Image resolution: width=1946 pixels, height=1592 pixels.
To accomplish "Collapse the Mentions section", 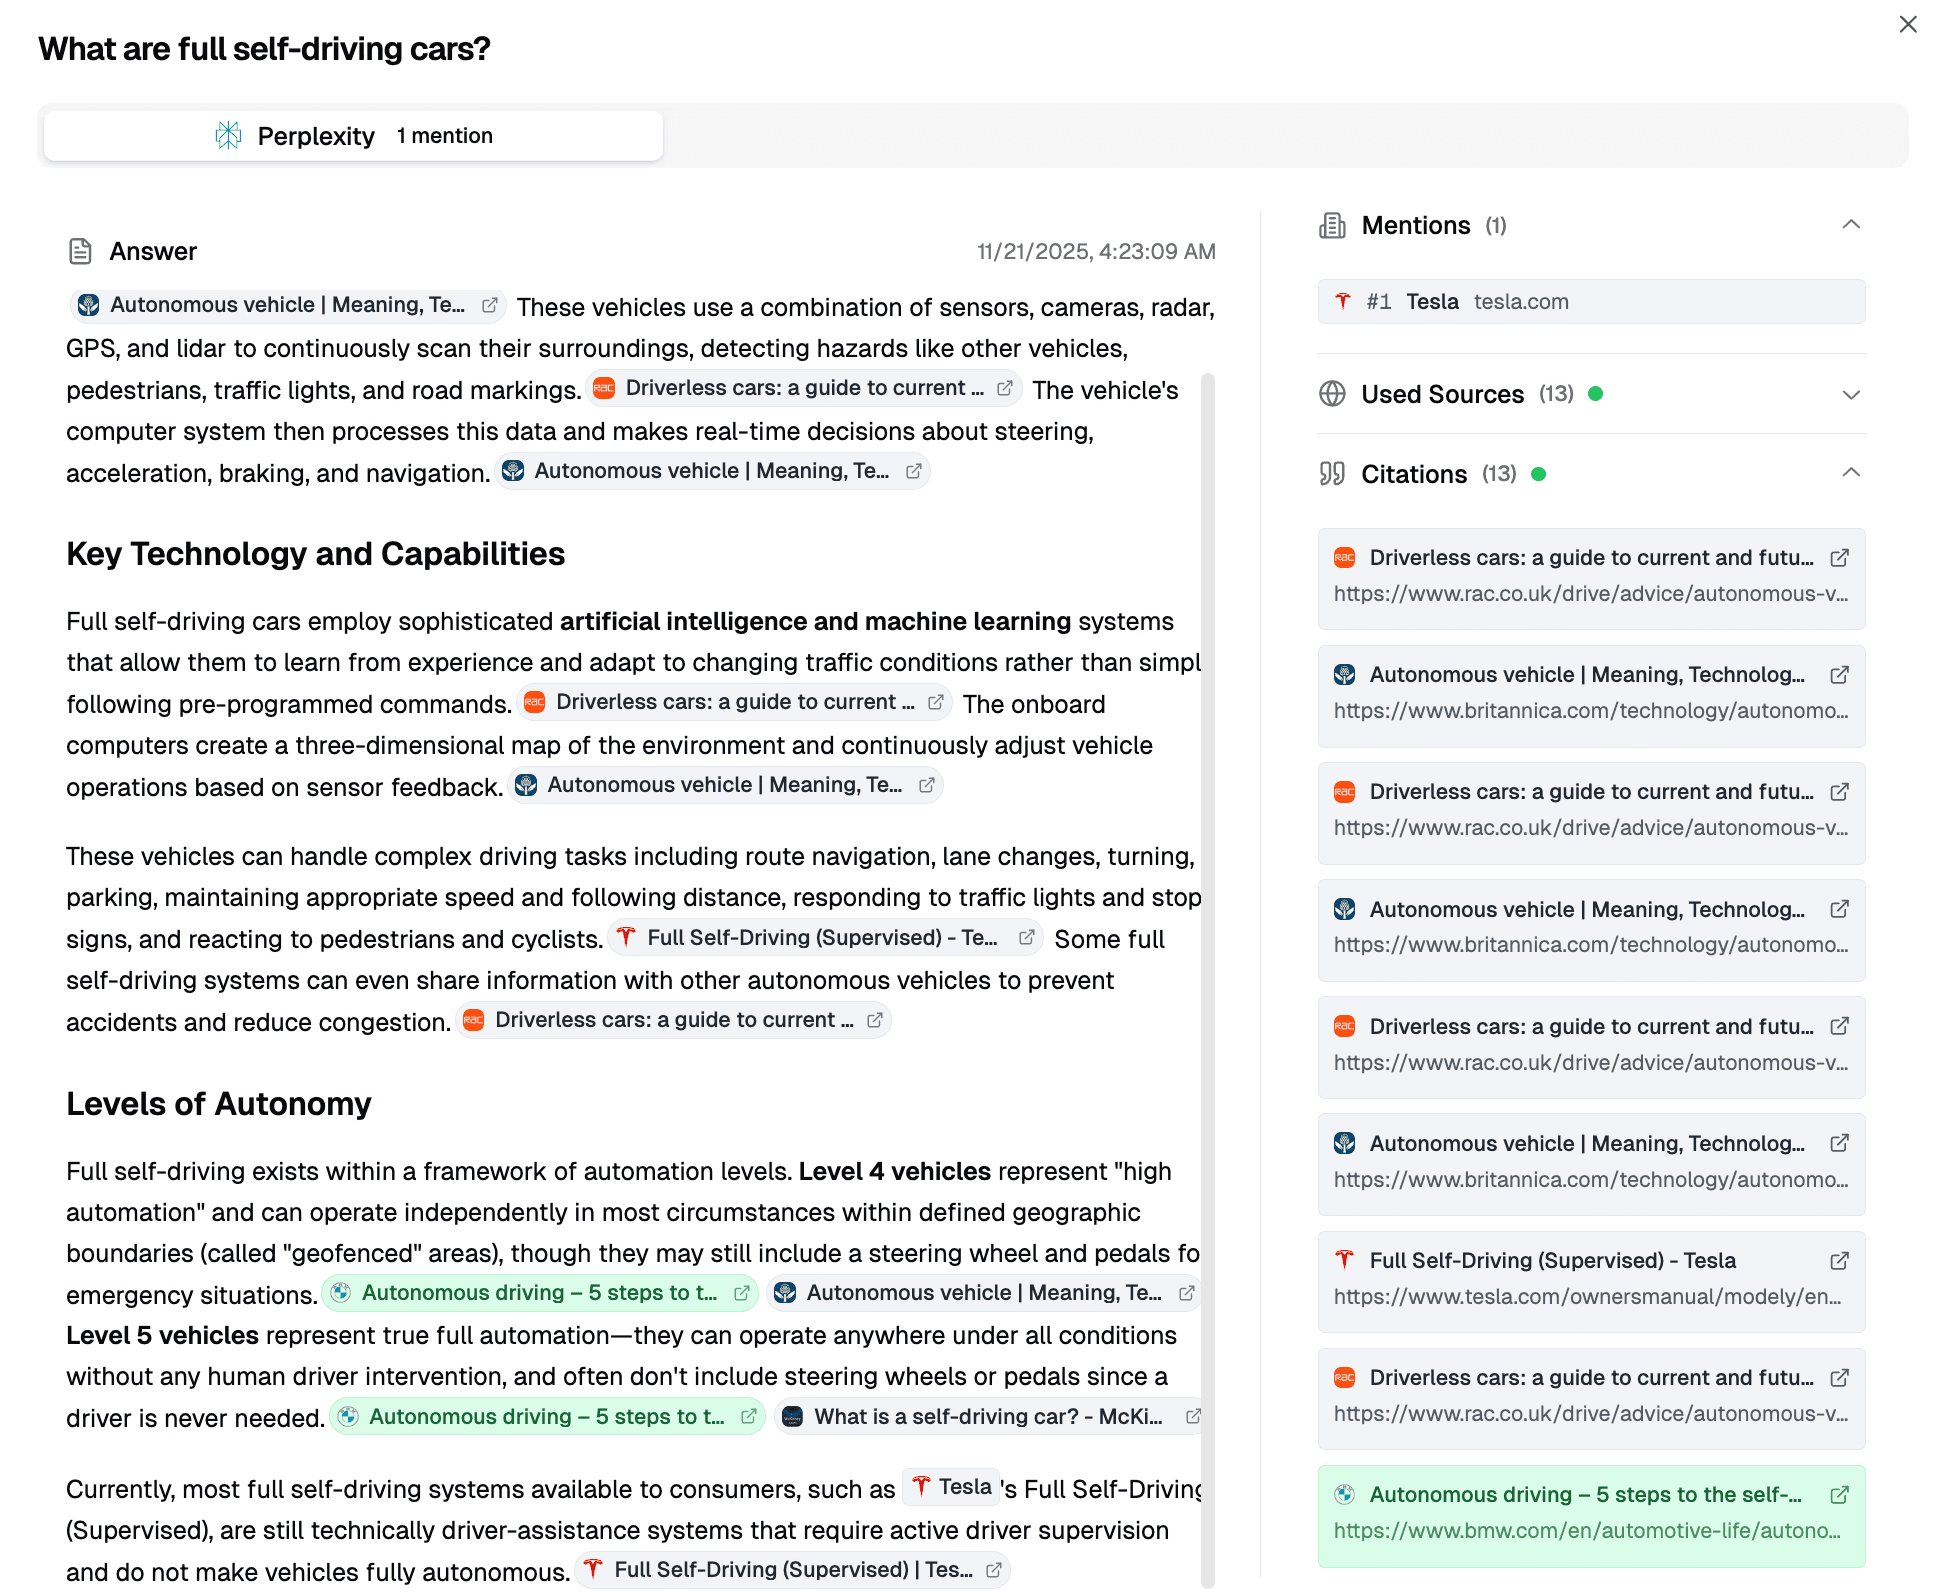I will [1851, 225].
